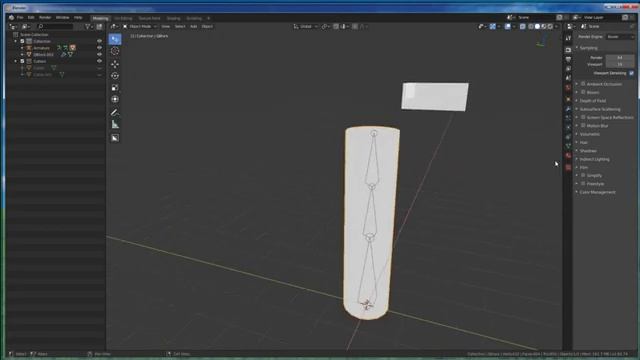Open Global transform orientation dropdown
Viewport: 640px width, 360px height.
pyautogui.click(x=306, y=27)
